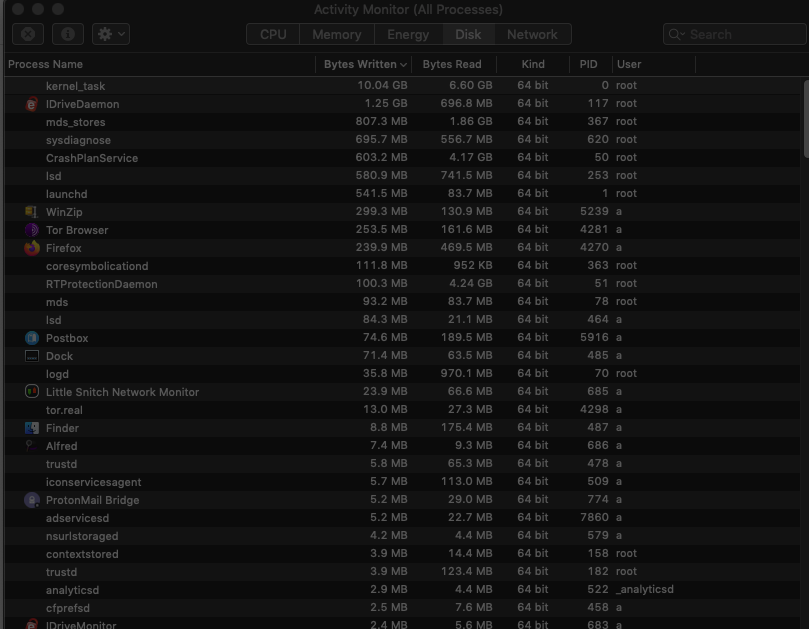
Task: Sort by Process Name column
Action: [160, 64]
